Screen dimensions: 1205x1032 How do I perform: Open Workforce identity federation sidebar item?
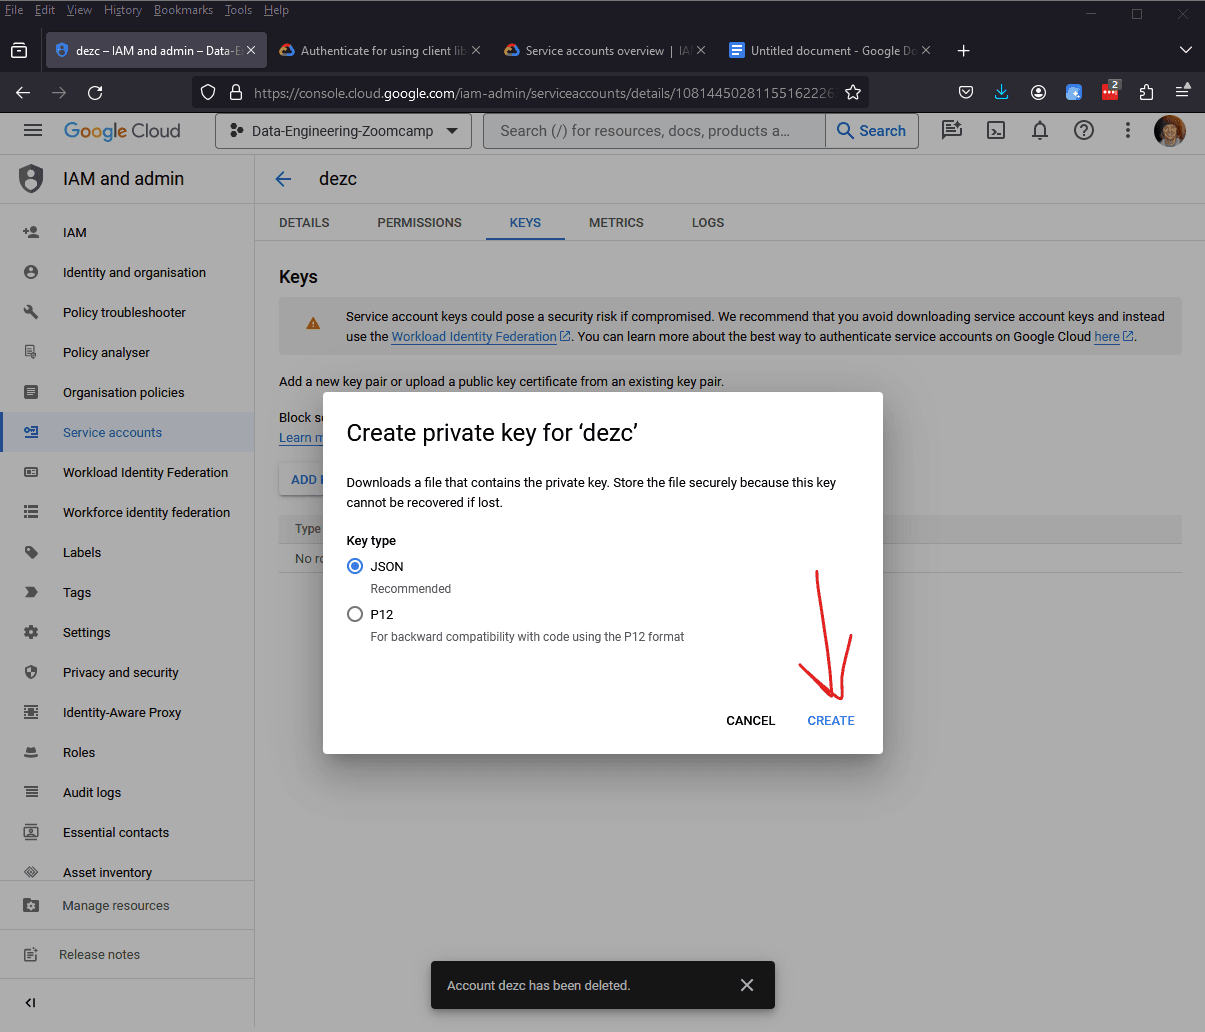coord(127,512)
